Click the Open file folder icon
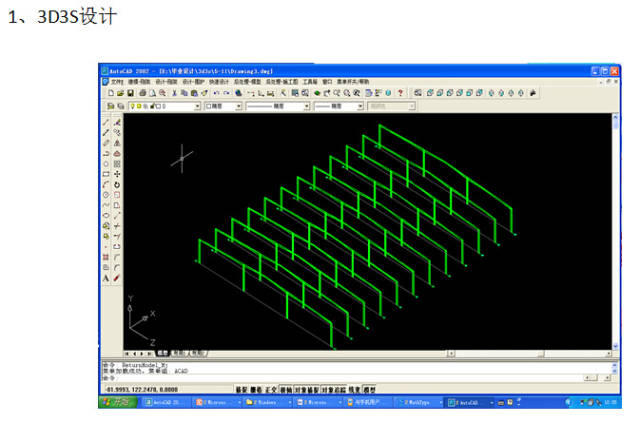640x423 pixels. coord(120,94)
